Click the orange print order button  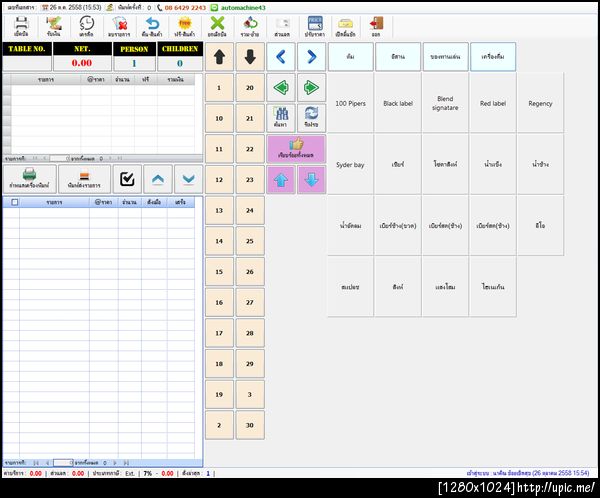click(x=84, y=179)
